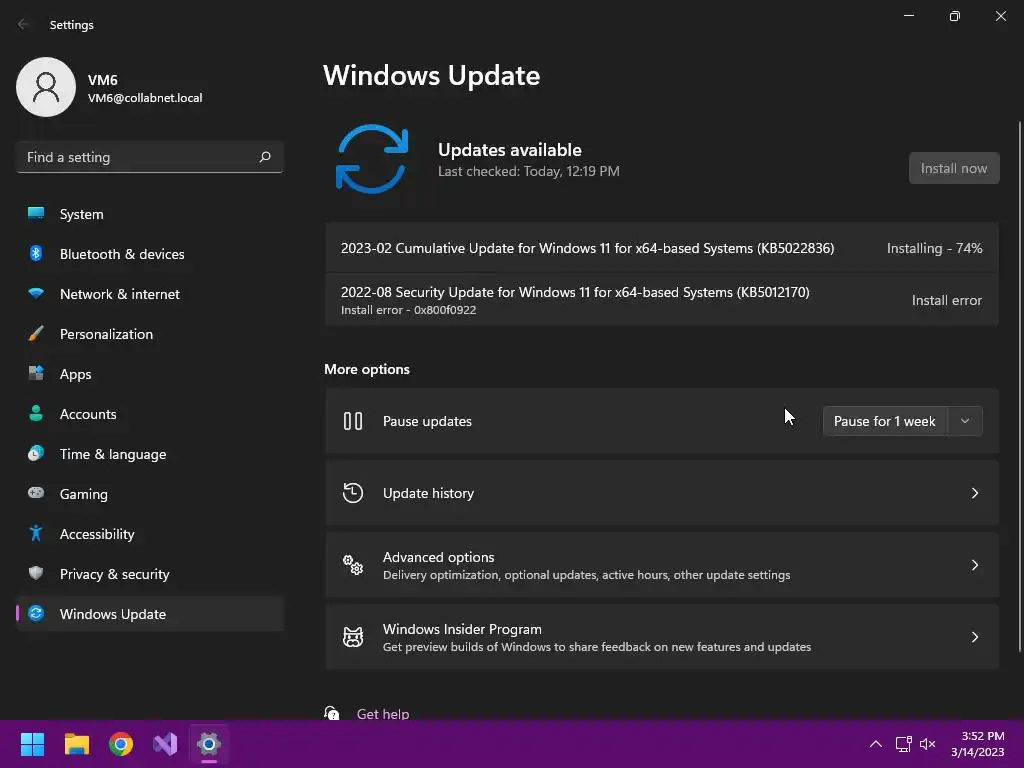Click the magnifier icon in search box
Viewport: 1024px width, 768px height.
coord(264,157)
